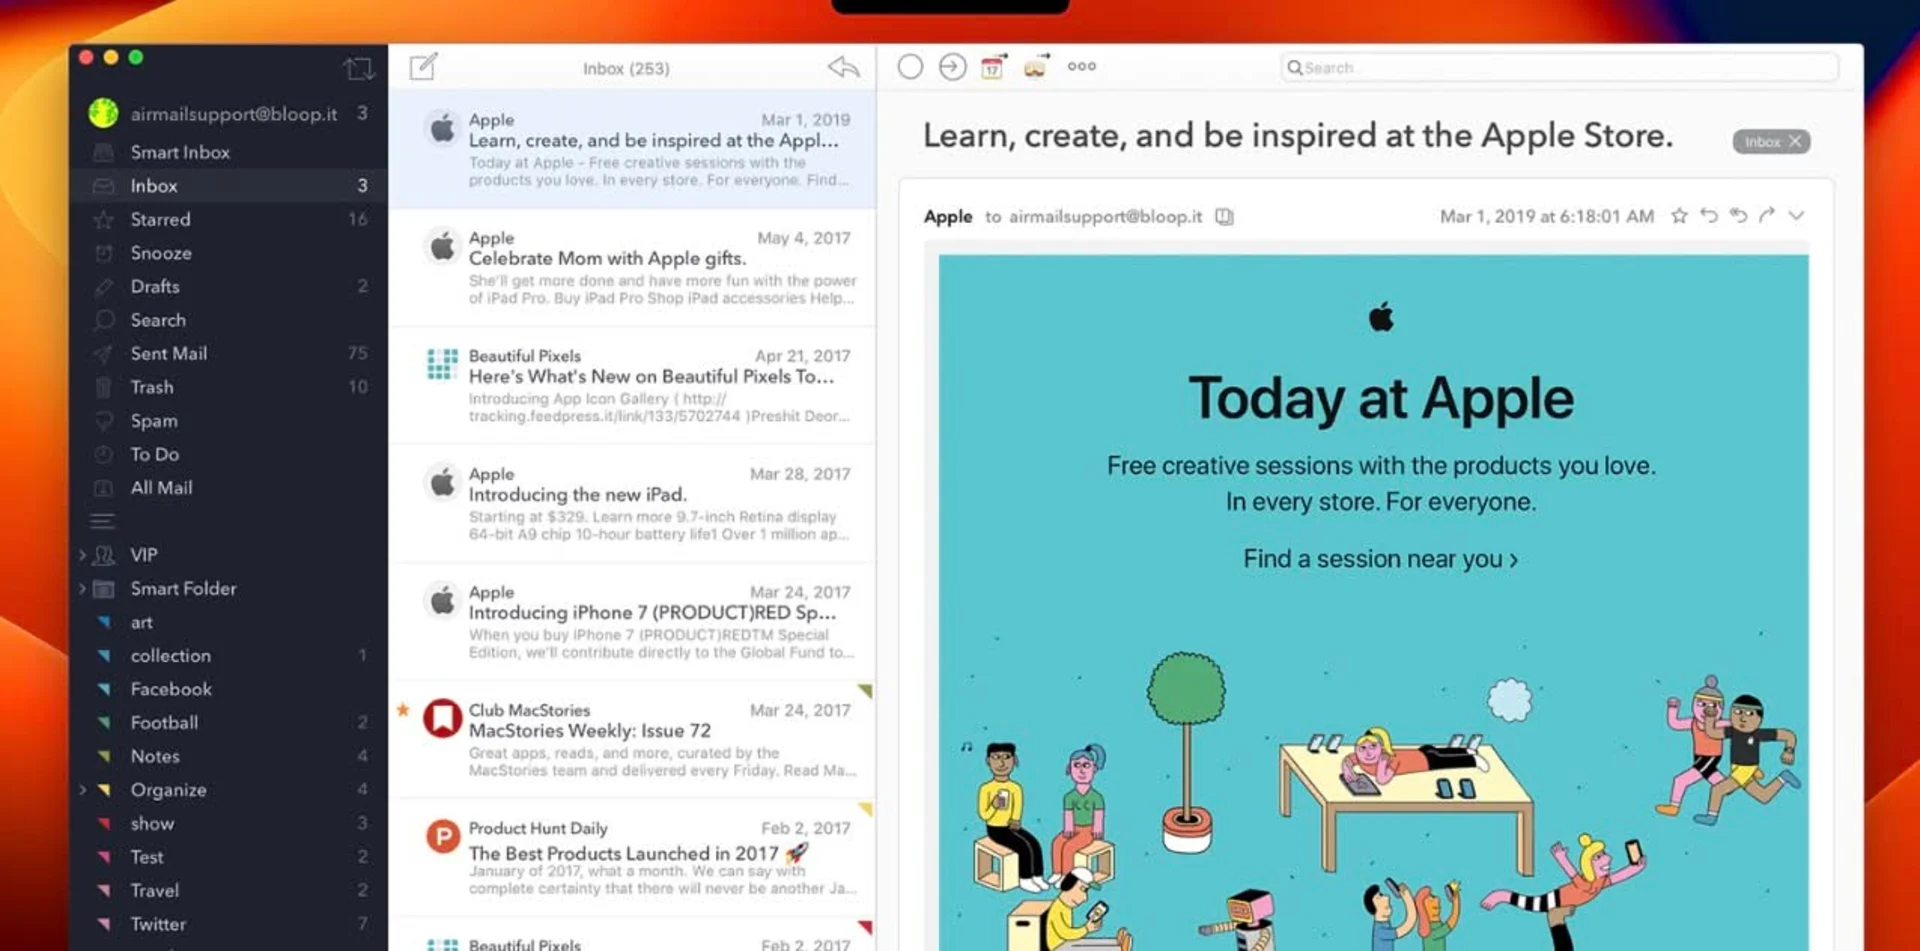
Task: Click the Today at Apple illustration
Action: 1374,790
